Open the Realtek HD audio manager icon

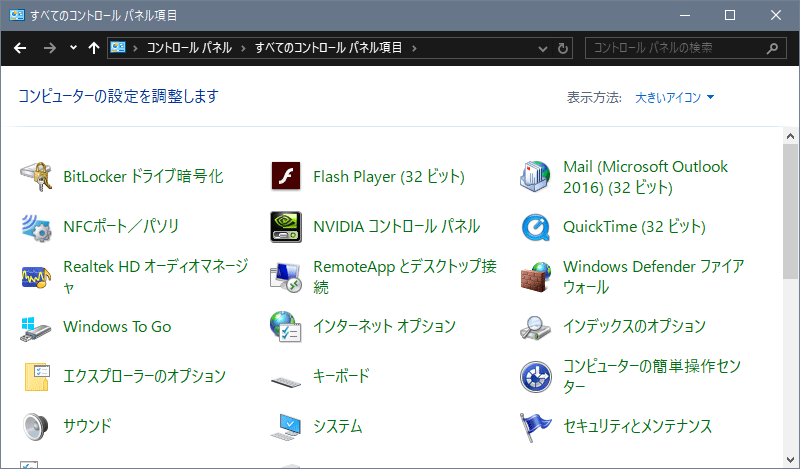pyautogui.click(x=36, y=277)
